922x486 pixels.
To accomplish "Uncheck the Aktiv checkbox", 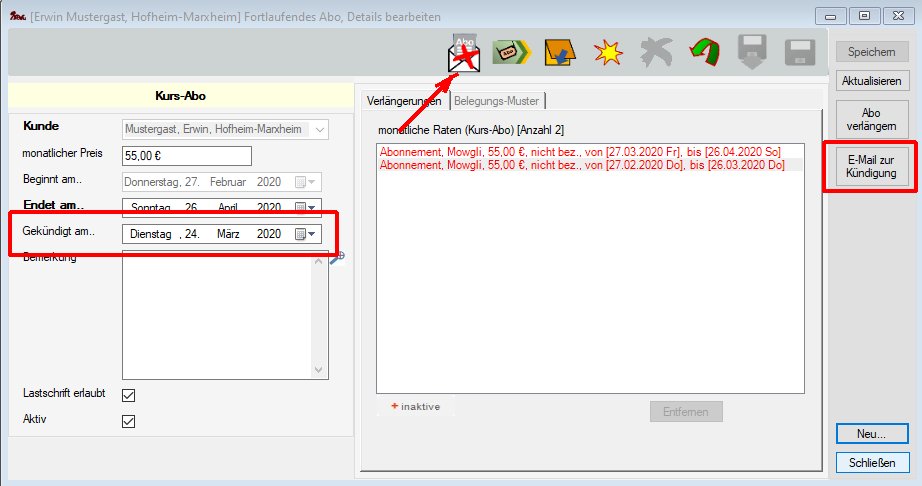I will coord(128,421).
